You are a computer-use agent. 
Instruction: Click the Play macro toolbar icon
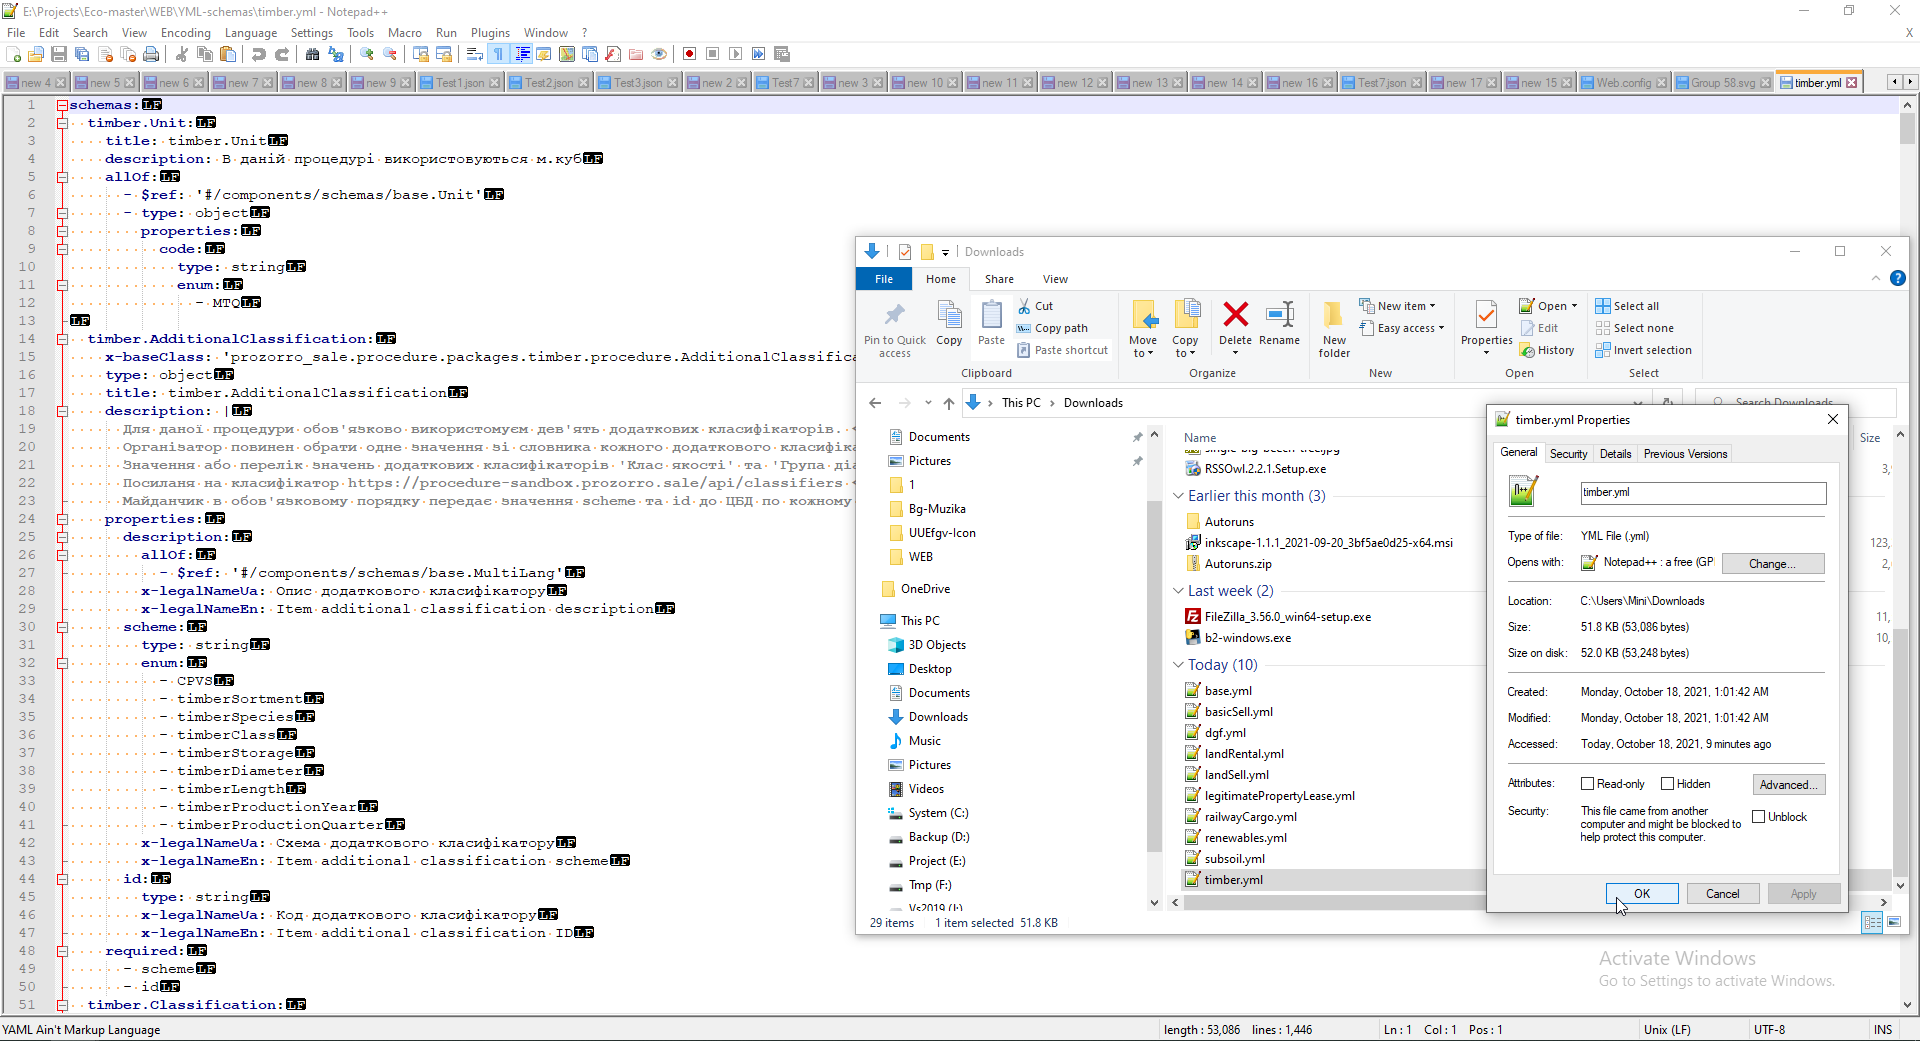[x=735, y=54]
